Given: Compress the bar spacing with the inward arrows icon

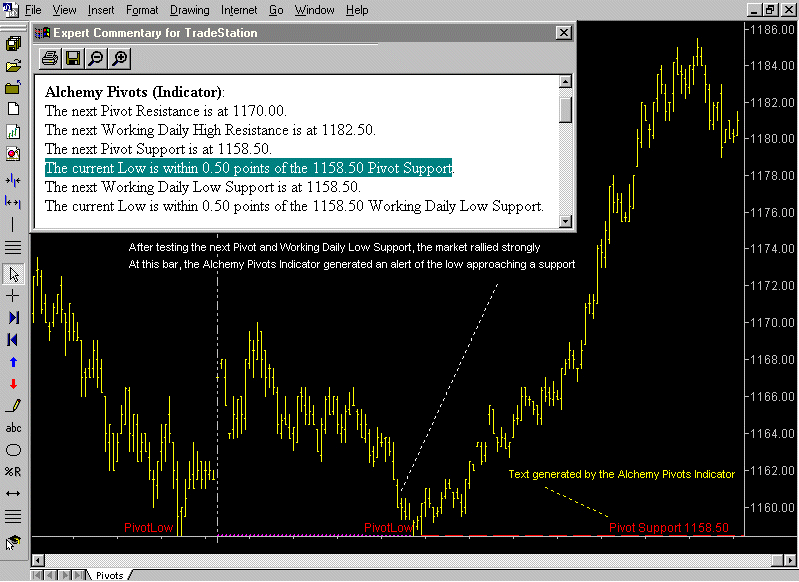Looking at the screenshot, I should coord(13,180).
